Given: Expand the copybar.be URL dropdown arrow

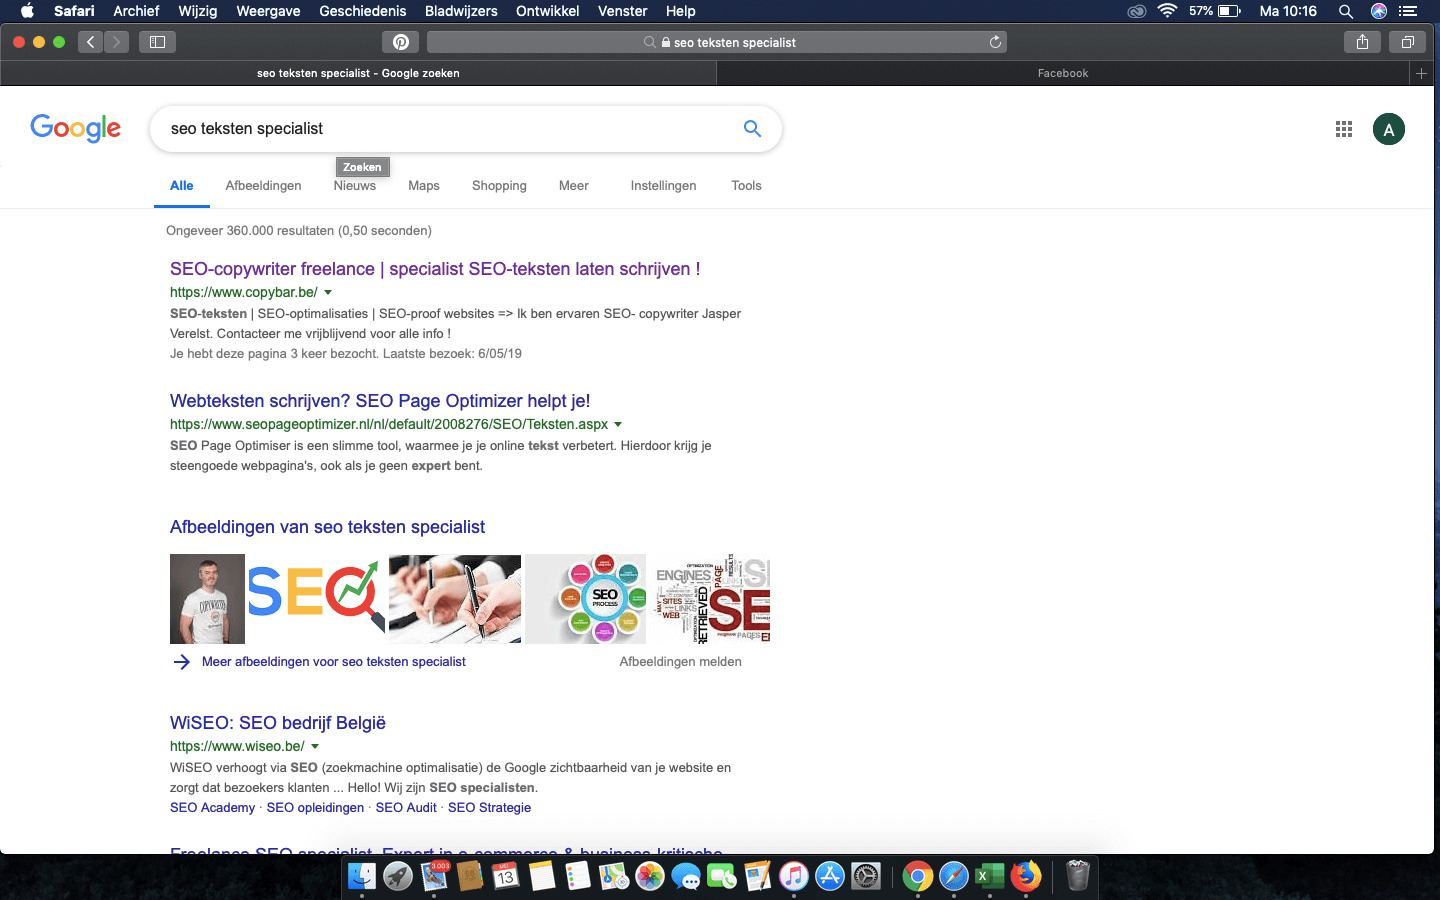Looking at the screenshot, I should (x=328, y=293).
